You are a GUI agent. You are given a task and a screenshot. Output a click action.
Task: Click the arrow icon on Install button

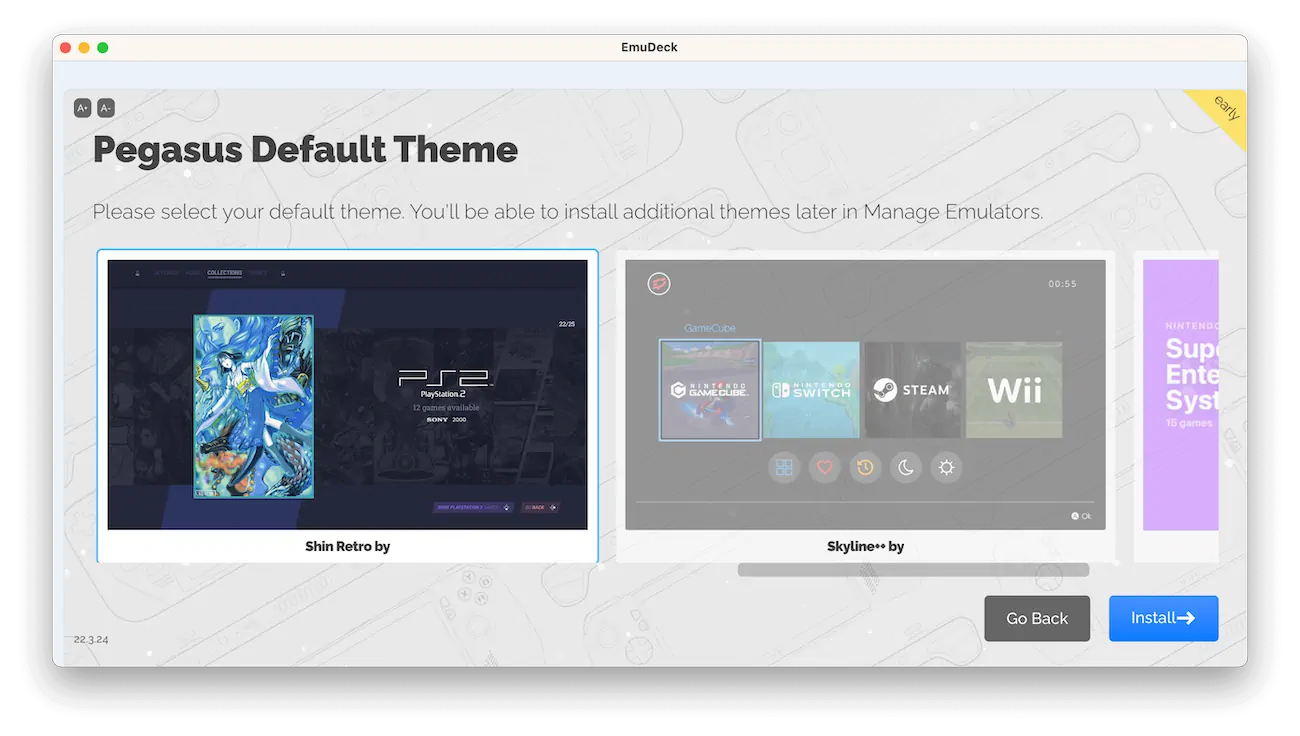tap(1186, 618)
